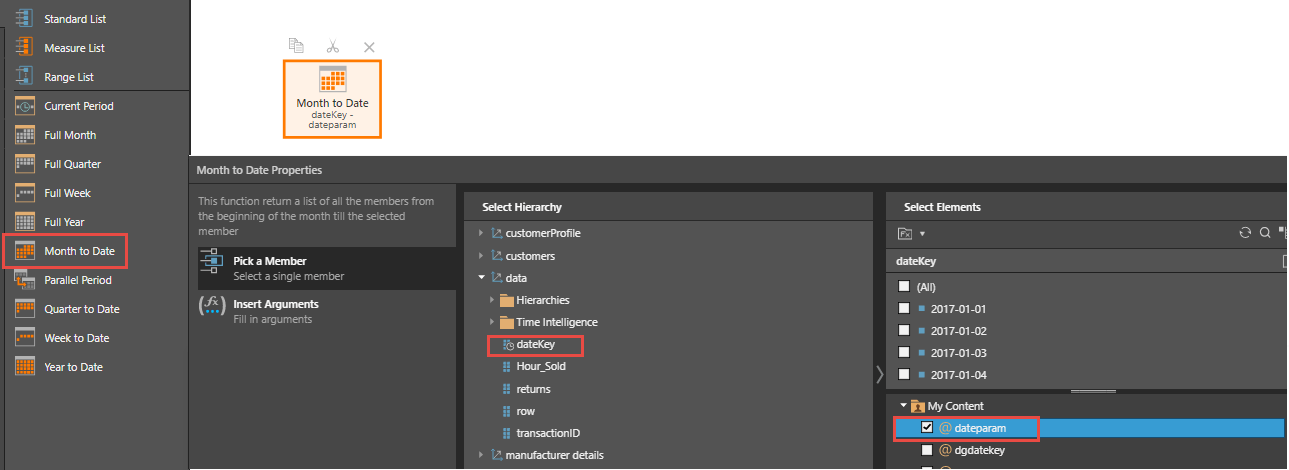1289x470 pixels.
Task: Expand the customerProfile tree node
Action: click(481, 233)
